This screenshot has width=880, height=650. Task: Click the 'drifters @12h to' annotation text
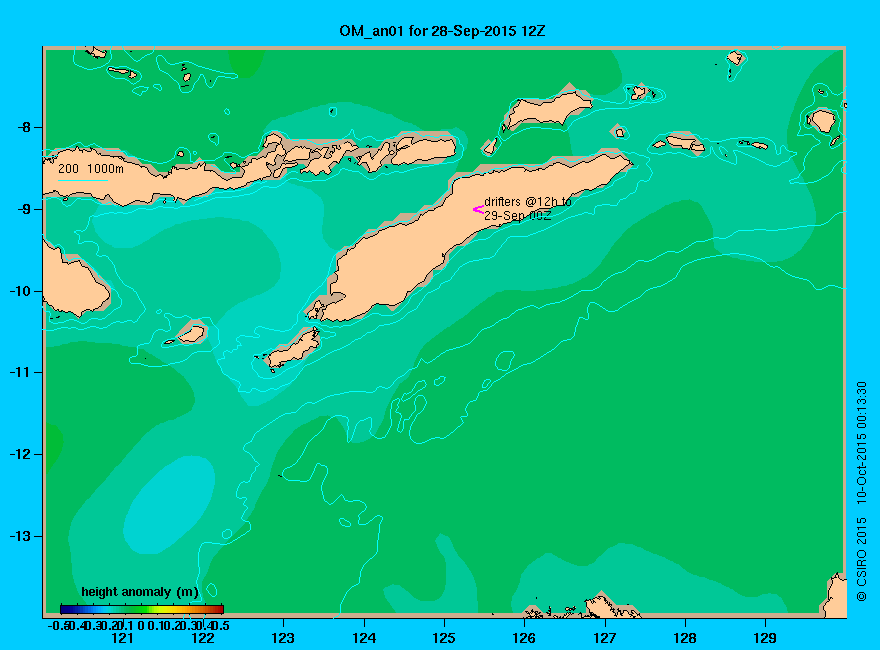528,202
